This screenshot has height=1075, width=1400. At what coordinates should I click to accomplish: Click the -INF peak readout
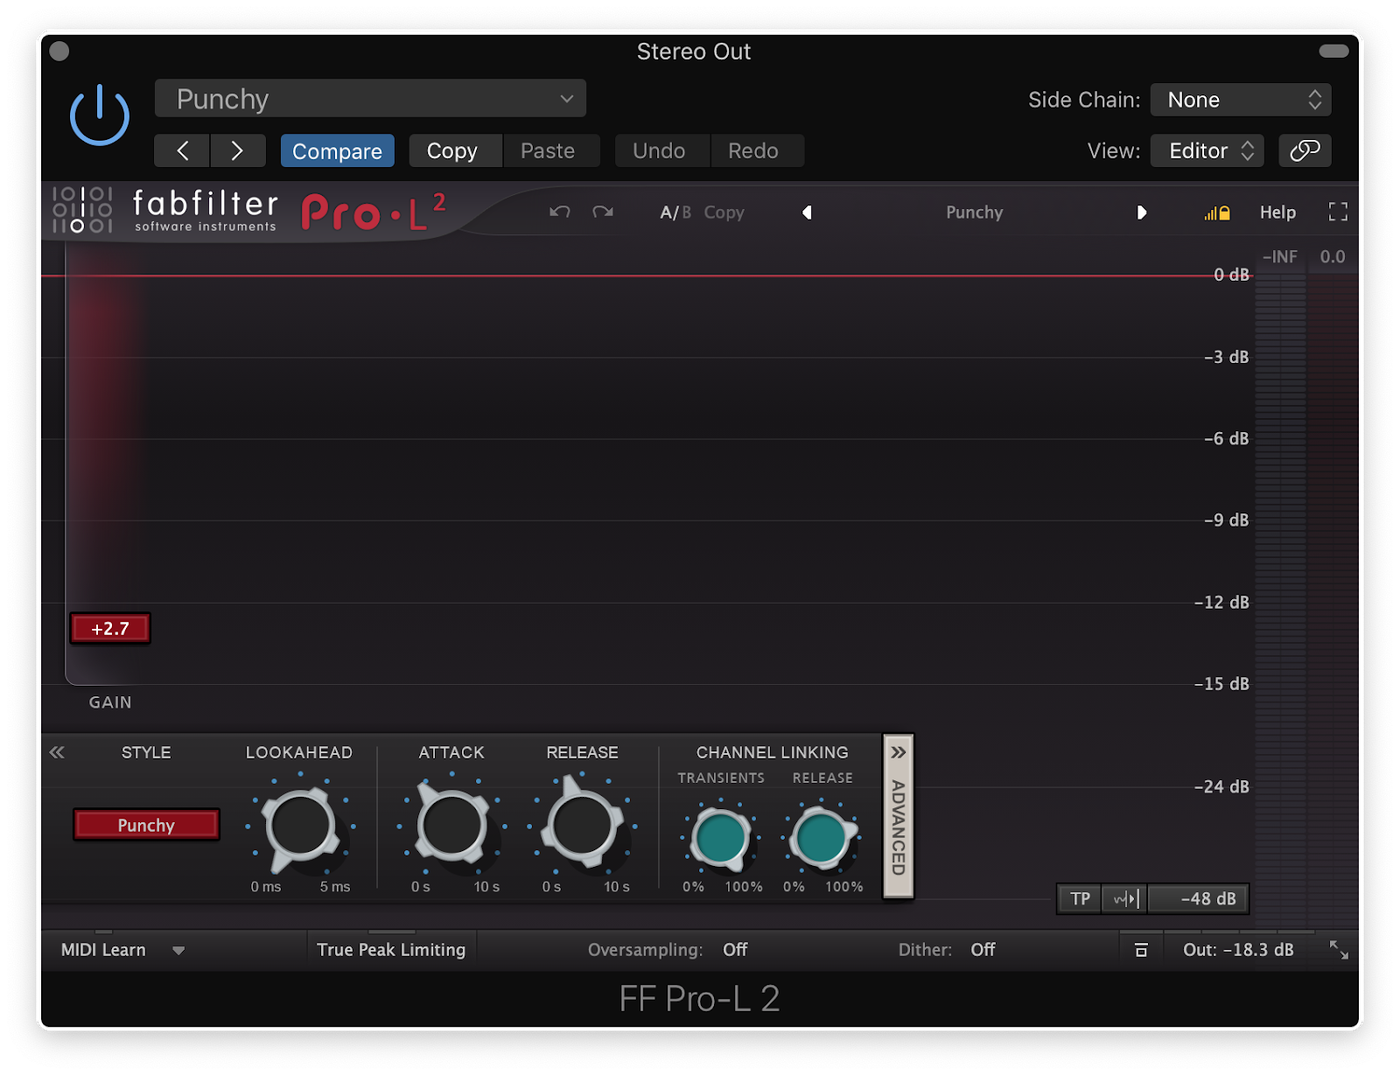[1280, 257]
